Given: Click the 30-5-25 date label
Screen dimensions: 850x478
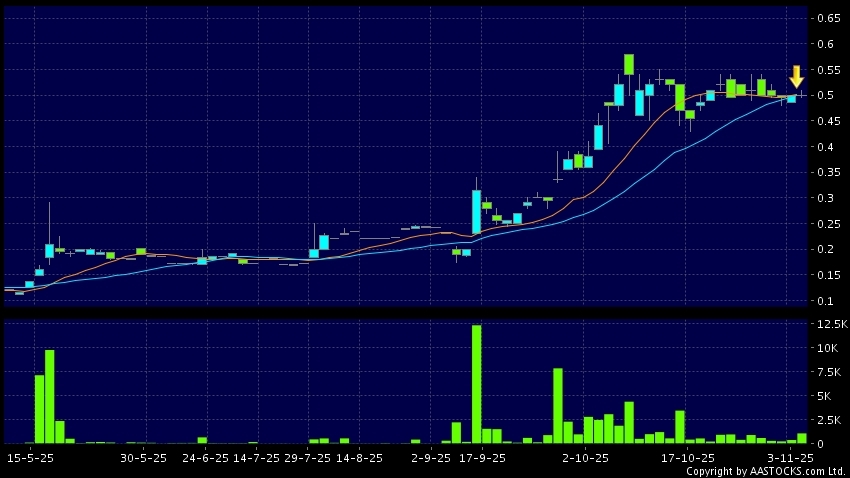Looking at the screenshot, I should 142,458.
